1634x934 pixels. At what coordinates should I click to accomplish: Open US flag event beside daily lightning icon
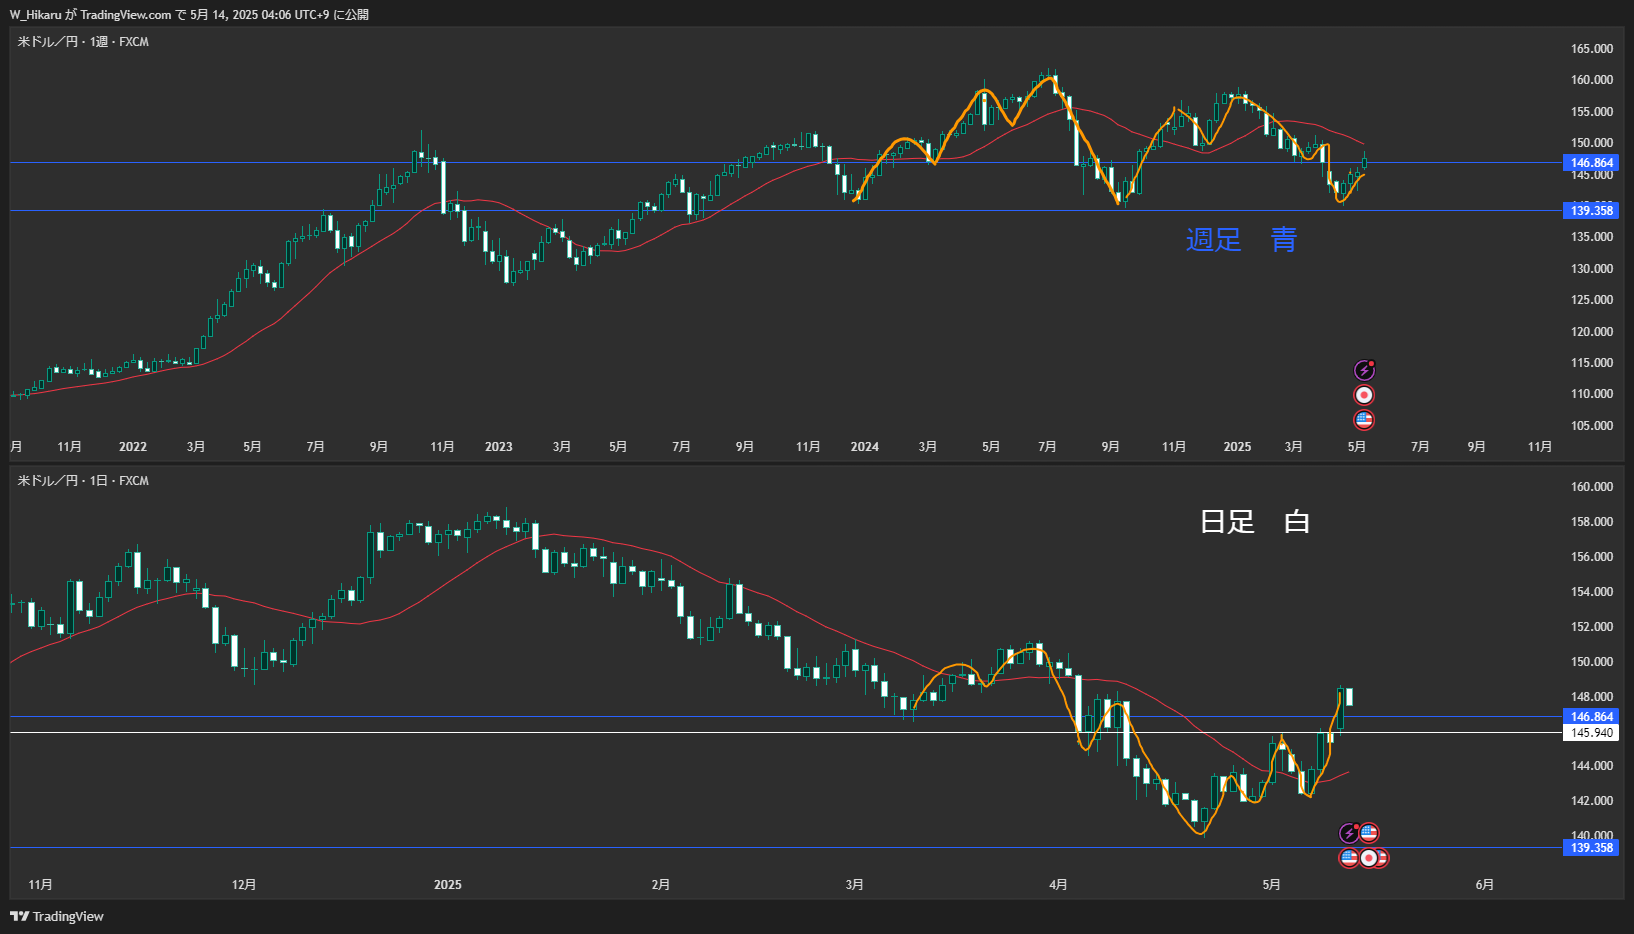[x=1369, y=832]
